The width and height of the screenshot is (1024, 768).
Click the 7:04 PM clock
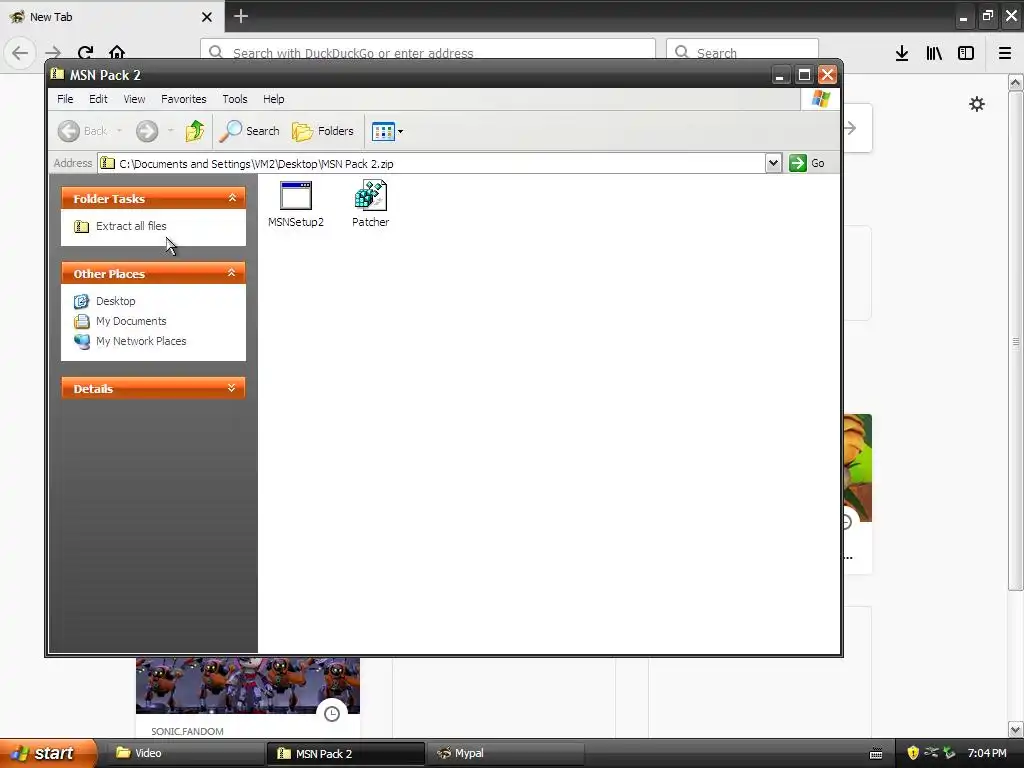coord(987,753)
